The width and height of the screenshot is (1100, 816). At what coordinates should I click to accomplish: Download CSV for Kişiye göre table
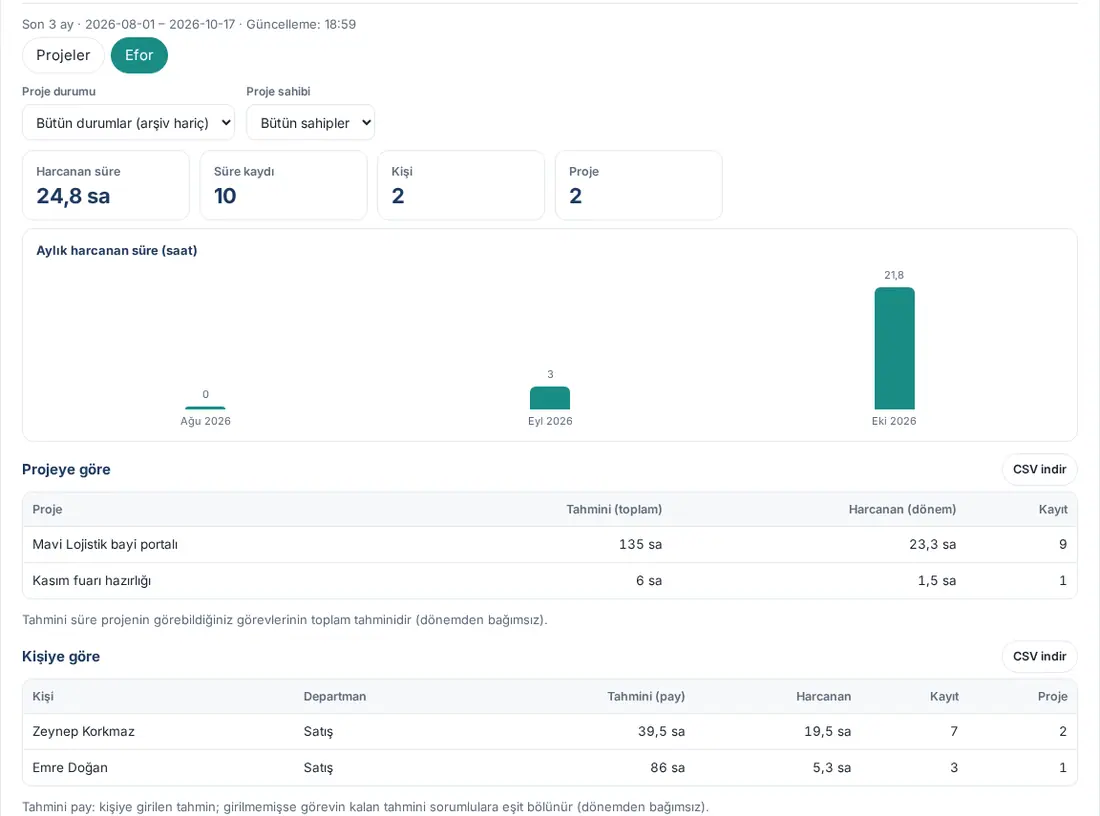pyautogui.click(x=1039, y=657)
